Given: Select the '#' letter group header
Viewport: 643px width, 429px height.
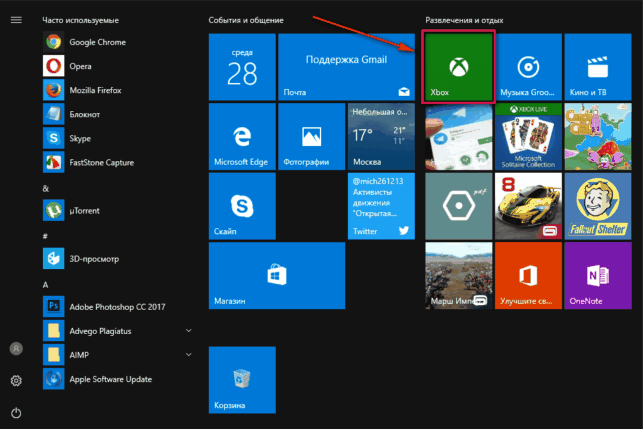Looking at the screenshot, I should pos(45,236).
